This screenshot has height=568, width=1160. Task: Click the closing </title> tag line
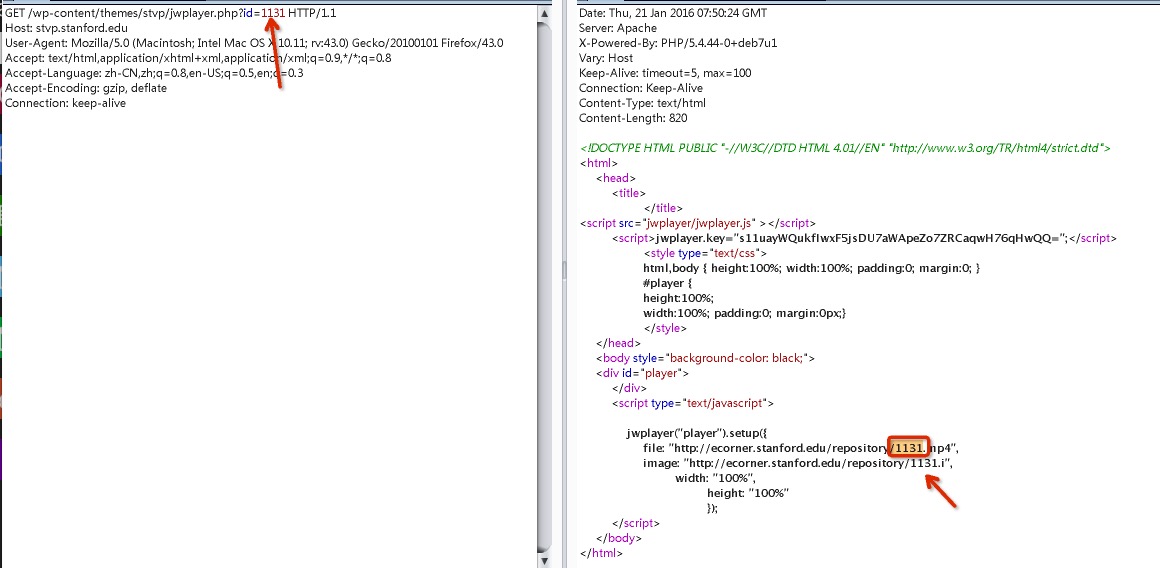pyautogui.click(x=664, y=208)
